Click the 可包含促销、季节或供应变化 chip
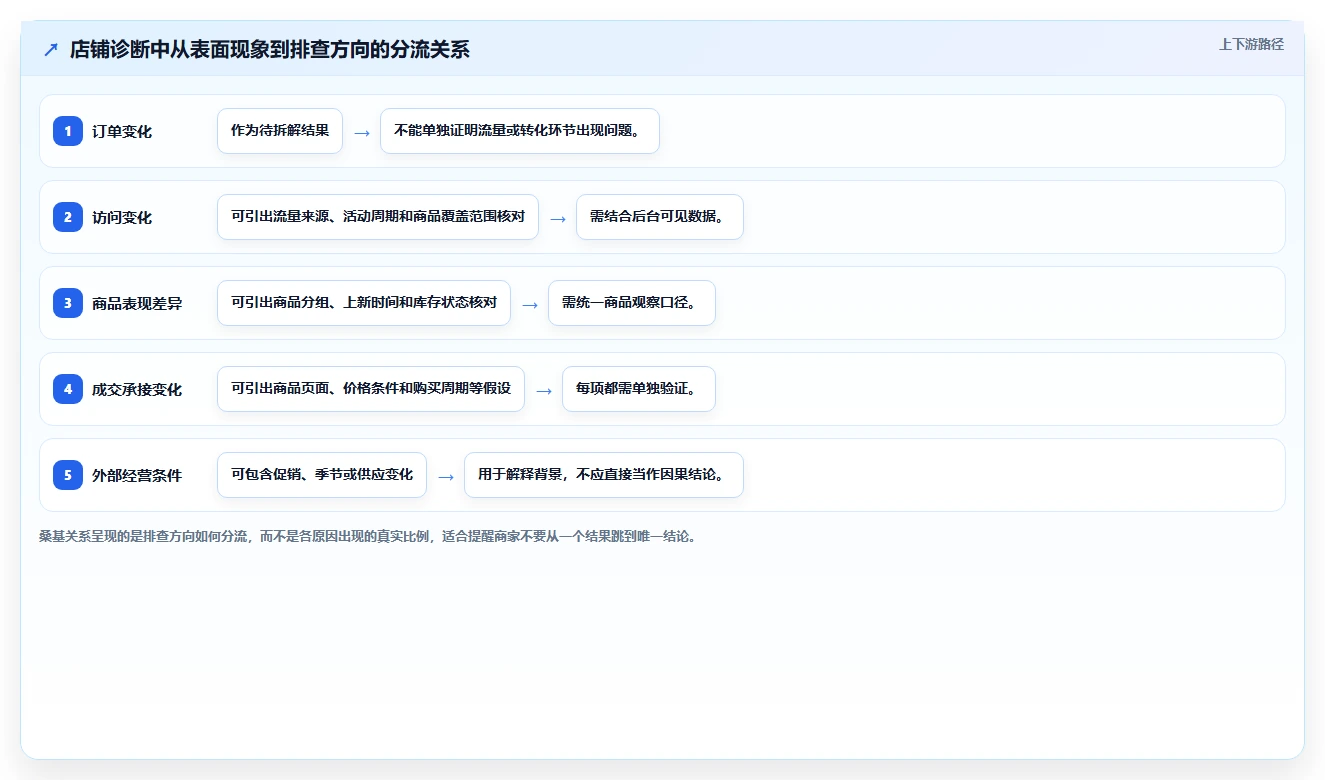This screenshot has width=1325, height=780. click(322, 475)
